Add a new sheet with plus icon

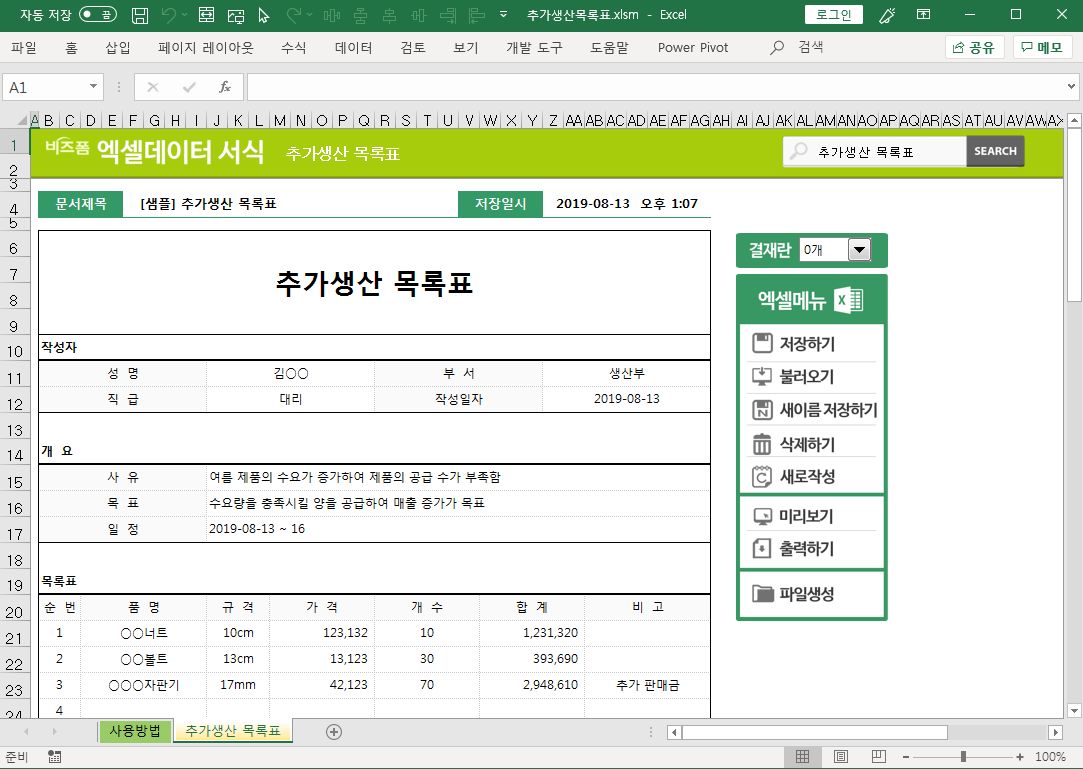coord(334,732)
